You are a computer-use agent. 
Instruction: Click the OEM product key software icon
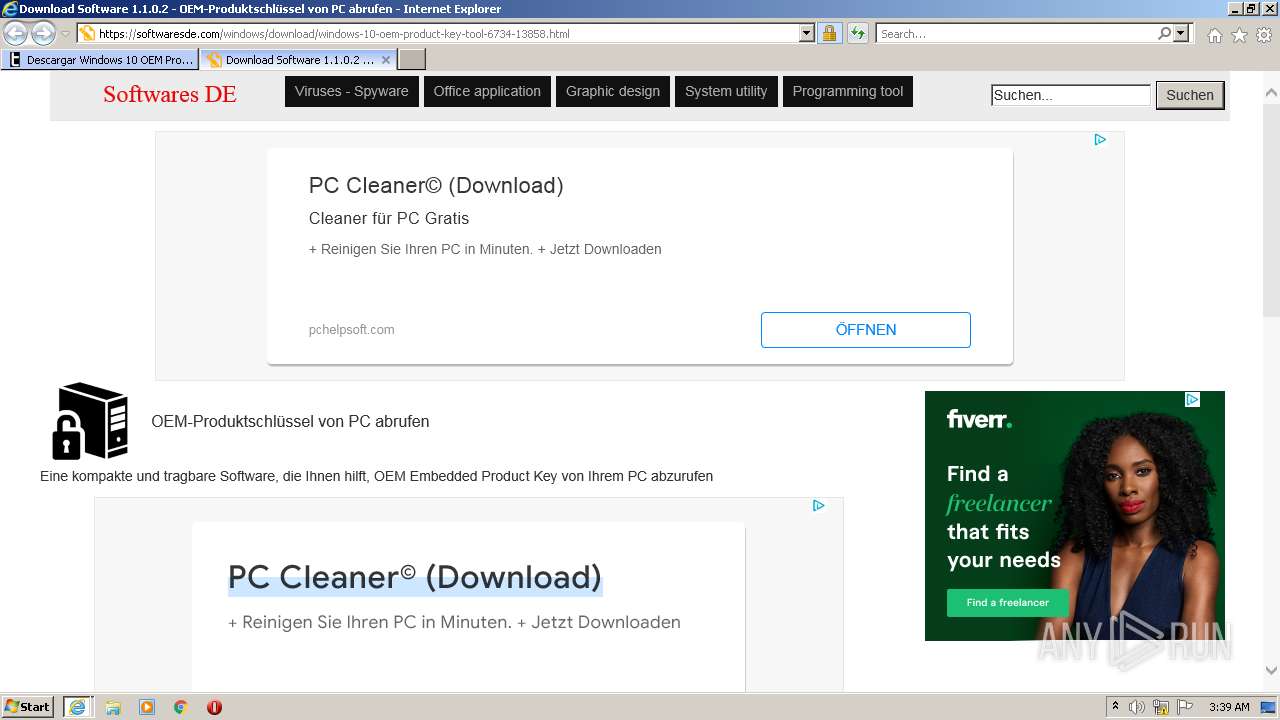[90, 421]
